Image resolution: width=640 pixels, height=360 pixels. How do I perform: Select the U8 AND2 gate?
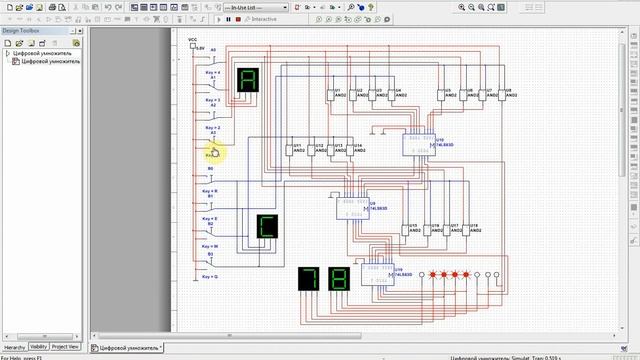click(x=502, y=95)
